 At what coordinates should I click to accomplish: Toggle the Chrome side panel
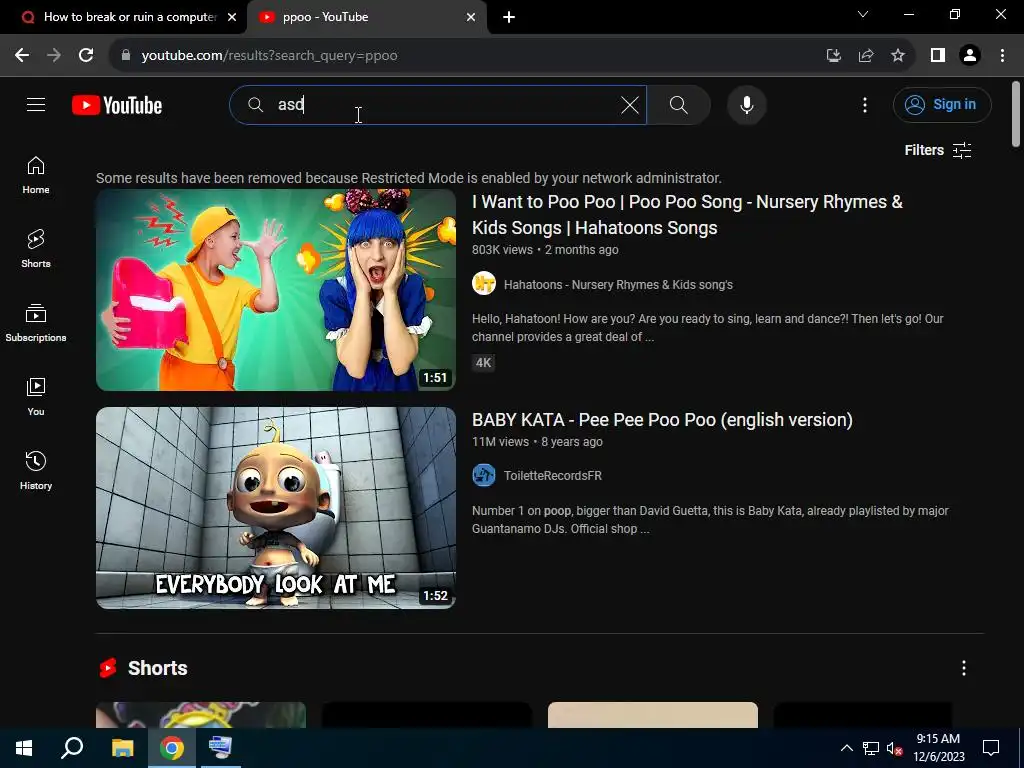938,56
